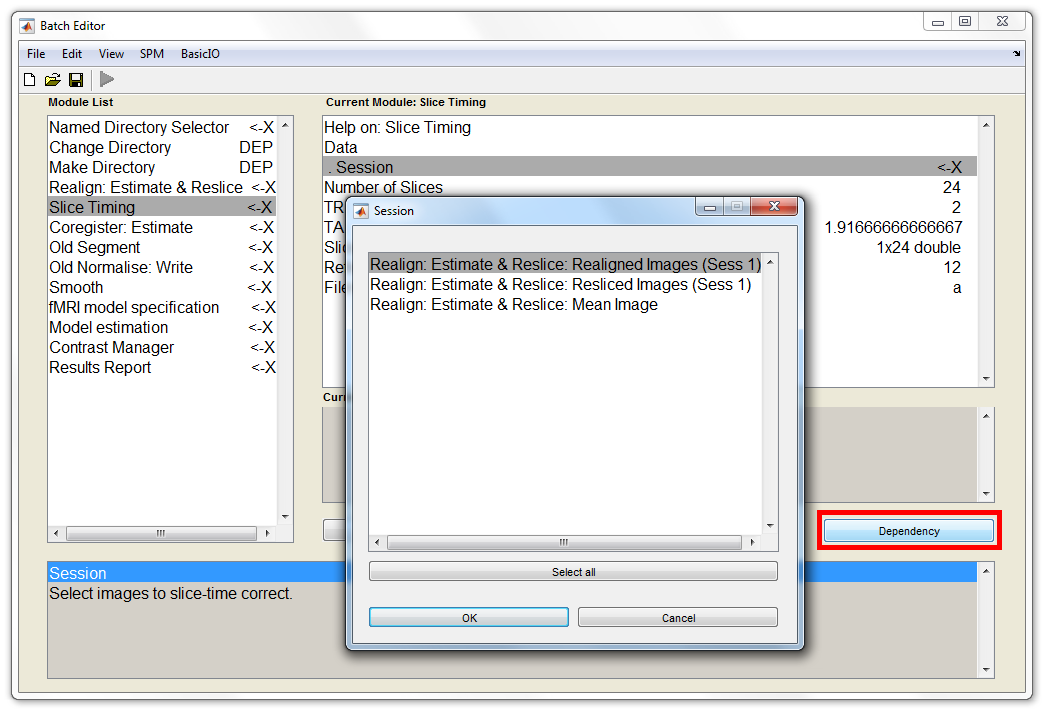Screen dimensions: 1047x713
Task: Open the SPM menu
Action: (x=152, y=54)
